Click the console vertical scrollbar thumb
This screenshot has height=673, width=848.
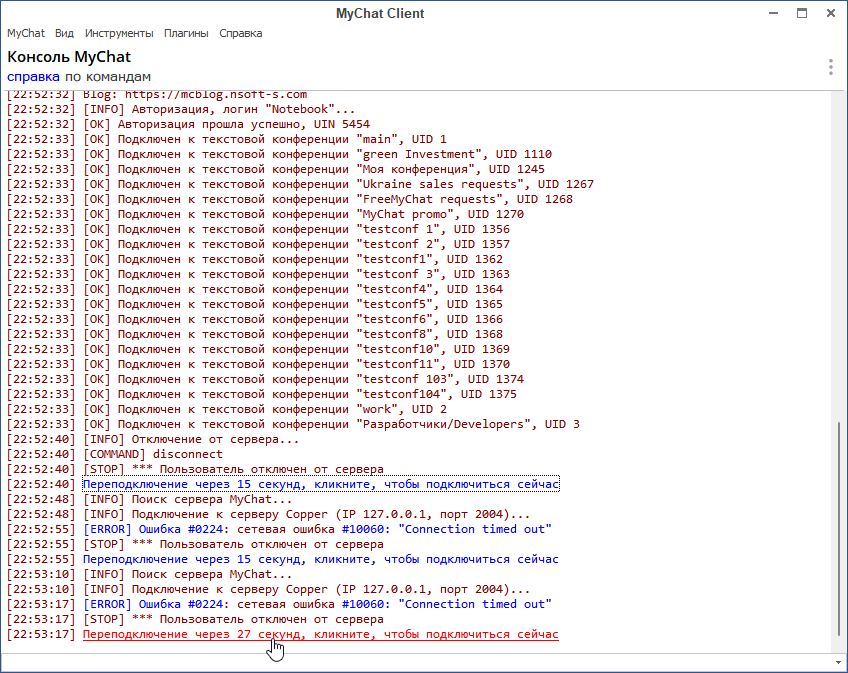click(x=839, y=529)
